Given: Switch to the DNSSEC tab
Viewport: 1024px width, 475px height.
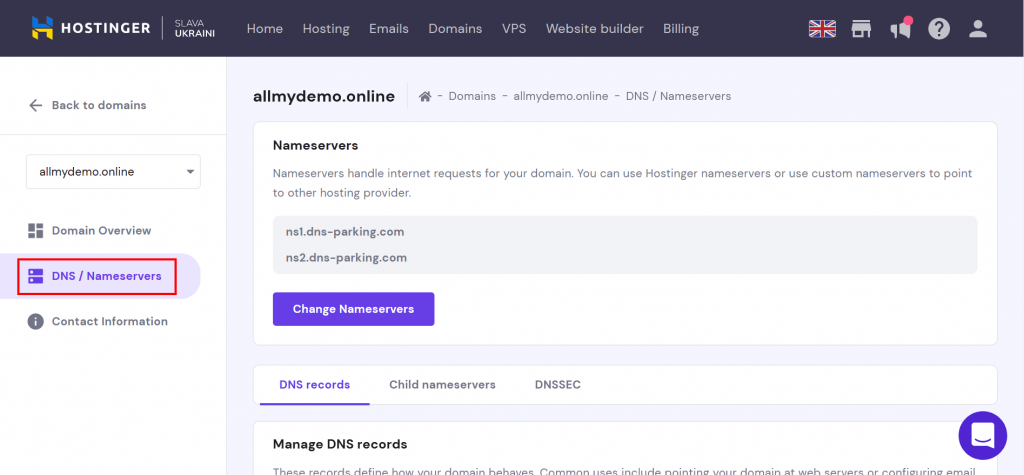Looking at the screenshot, I should pos(558,385).
